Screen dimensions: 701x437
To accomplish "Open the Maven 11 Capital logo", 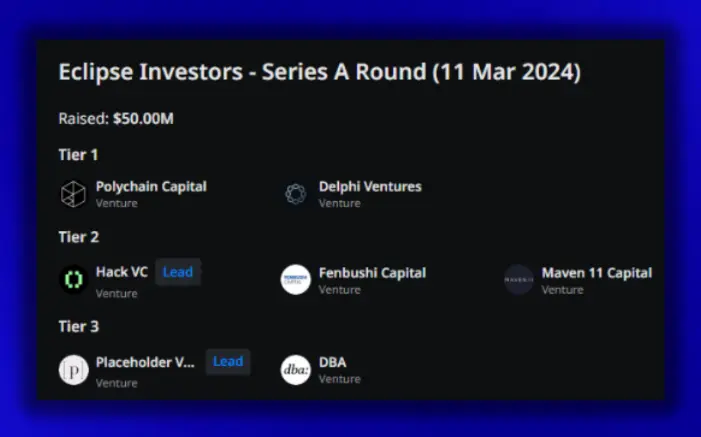I will click(x=518, y=279).
